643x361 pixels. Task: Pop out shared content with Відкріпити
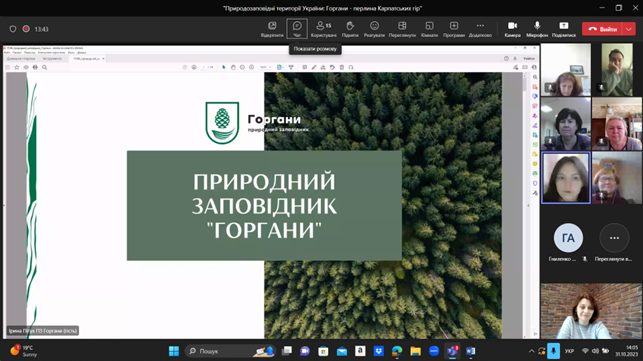pos(272,29)
